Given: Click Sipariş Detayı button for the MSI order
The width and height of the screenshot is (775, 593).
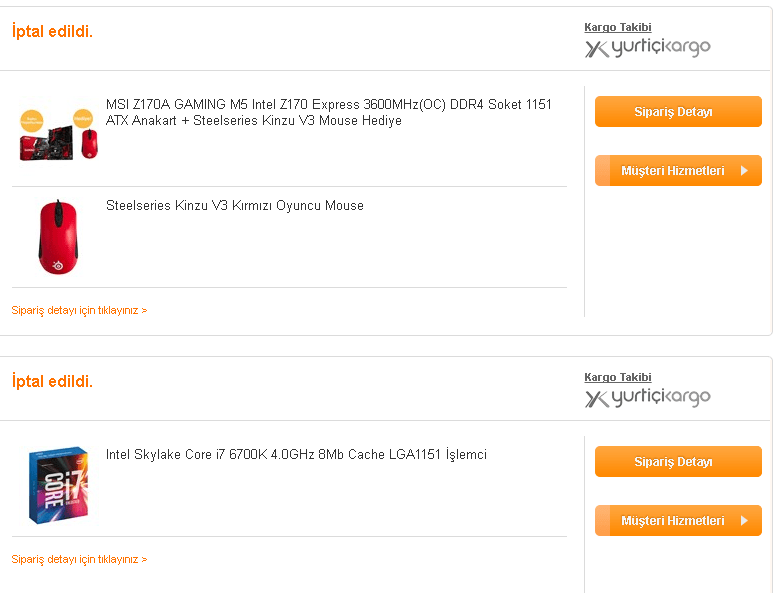Looking at the screenshot, I should tap(678, 112).
